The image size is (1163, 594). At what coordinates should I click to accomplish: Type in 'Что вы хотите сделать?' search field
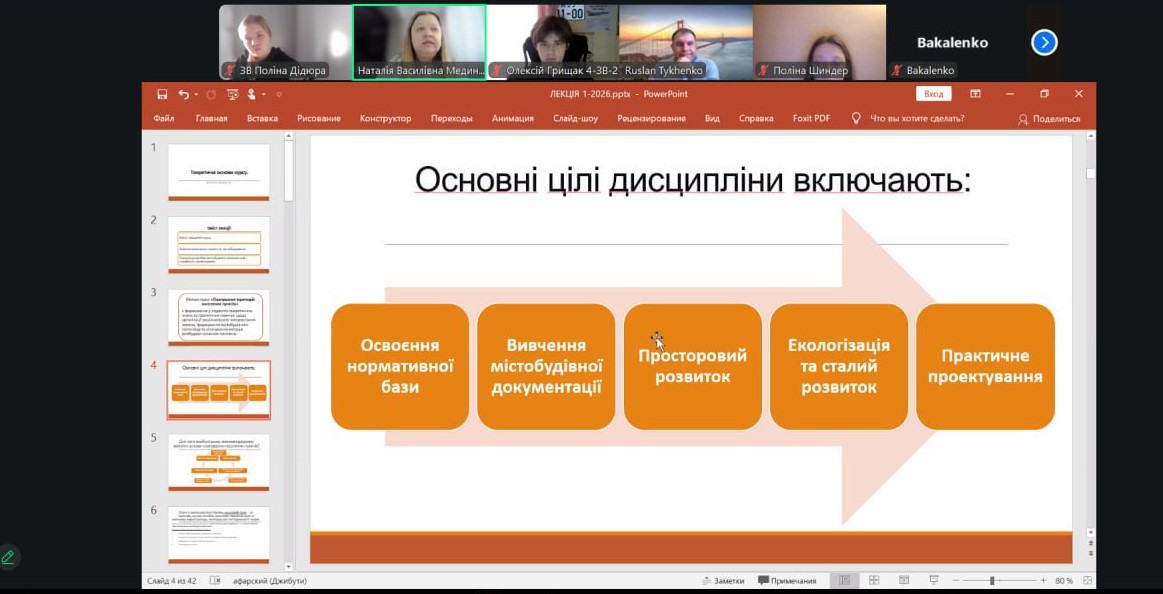(x=917, y=118)
